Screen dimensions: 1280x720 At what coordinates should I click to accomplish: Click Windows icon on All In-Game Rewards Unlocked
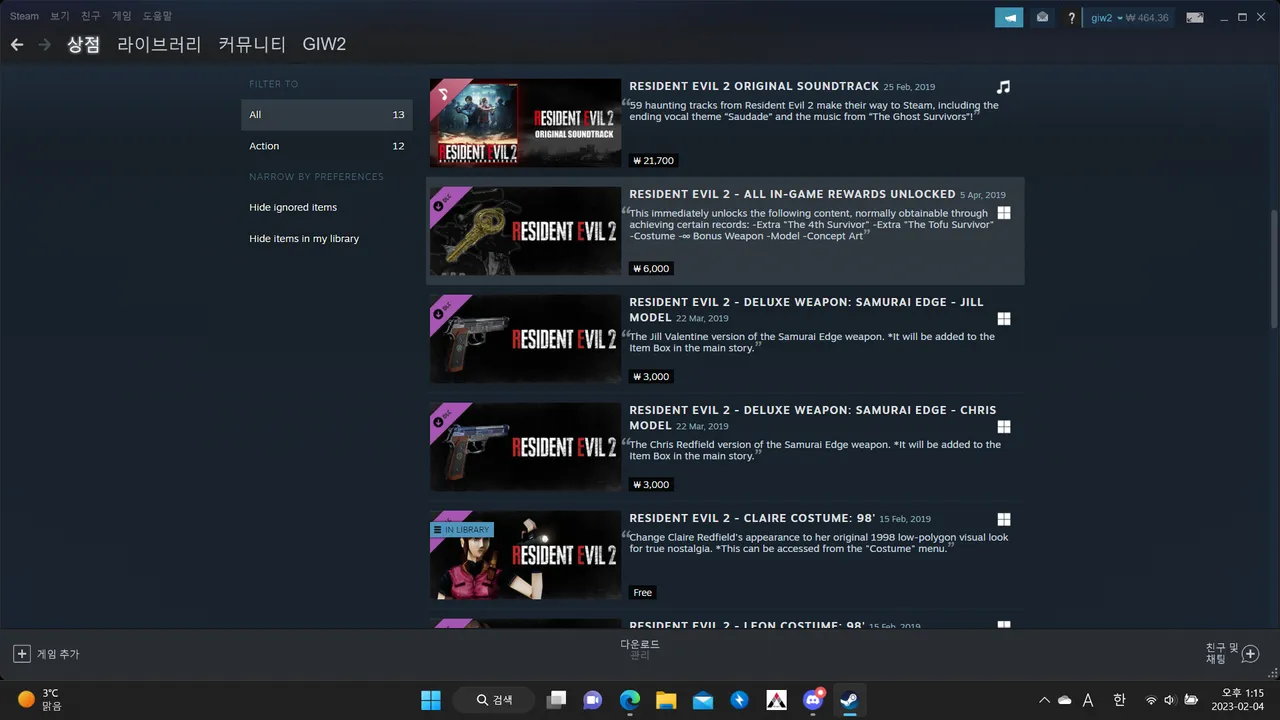1004,213
